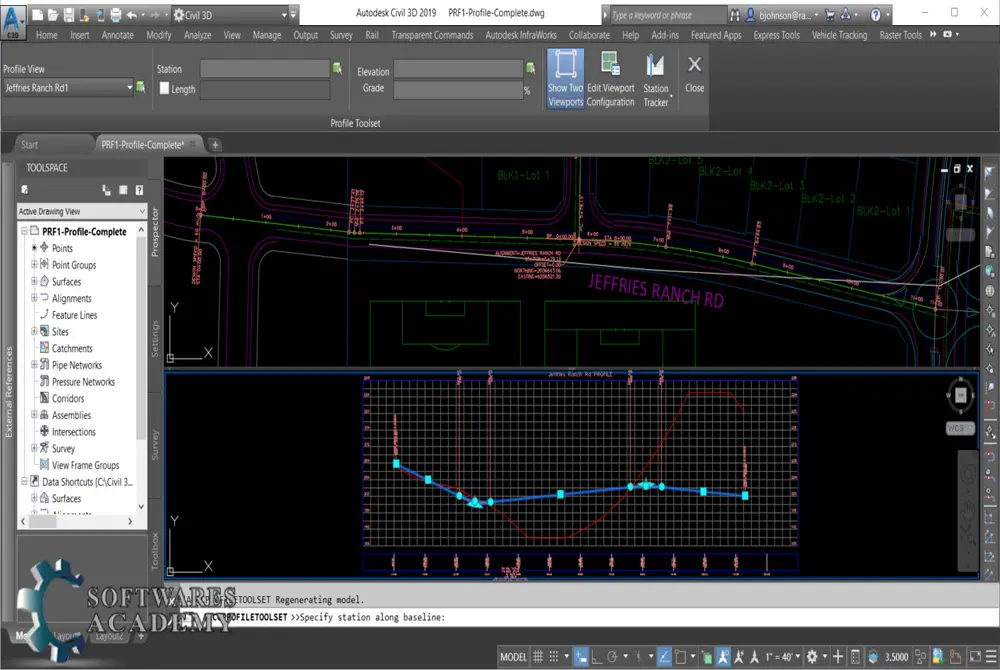The height and width of the screenshot is (670, 1000).
Task: Open the annotation scale 1" = 40' dropdown
Action: coord(783,657)
